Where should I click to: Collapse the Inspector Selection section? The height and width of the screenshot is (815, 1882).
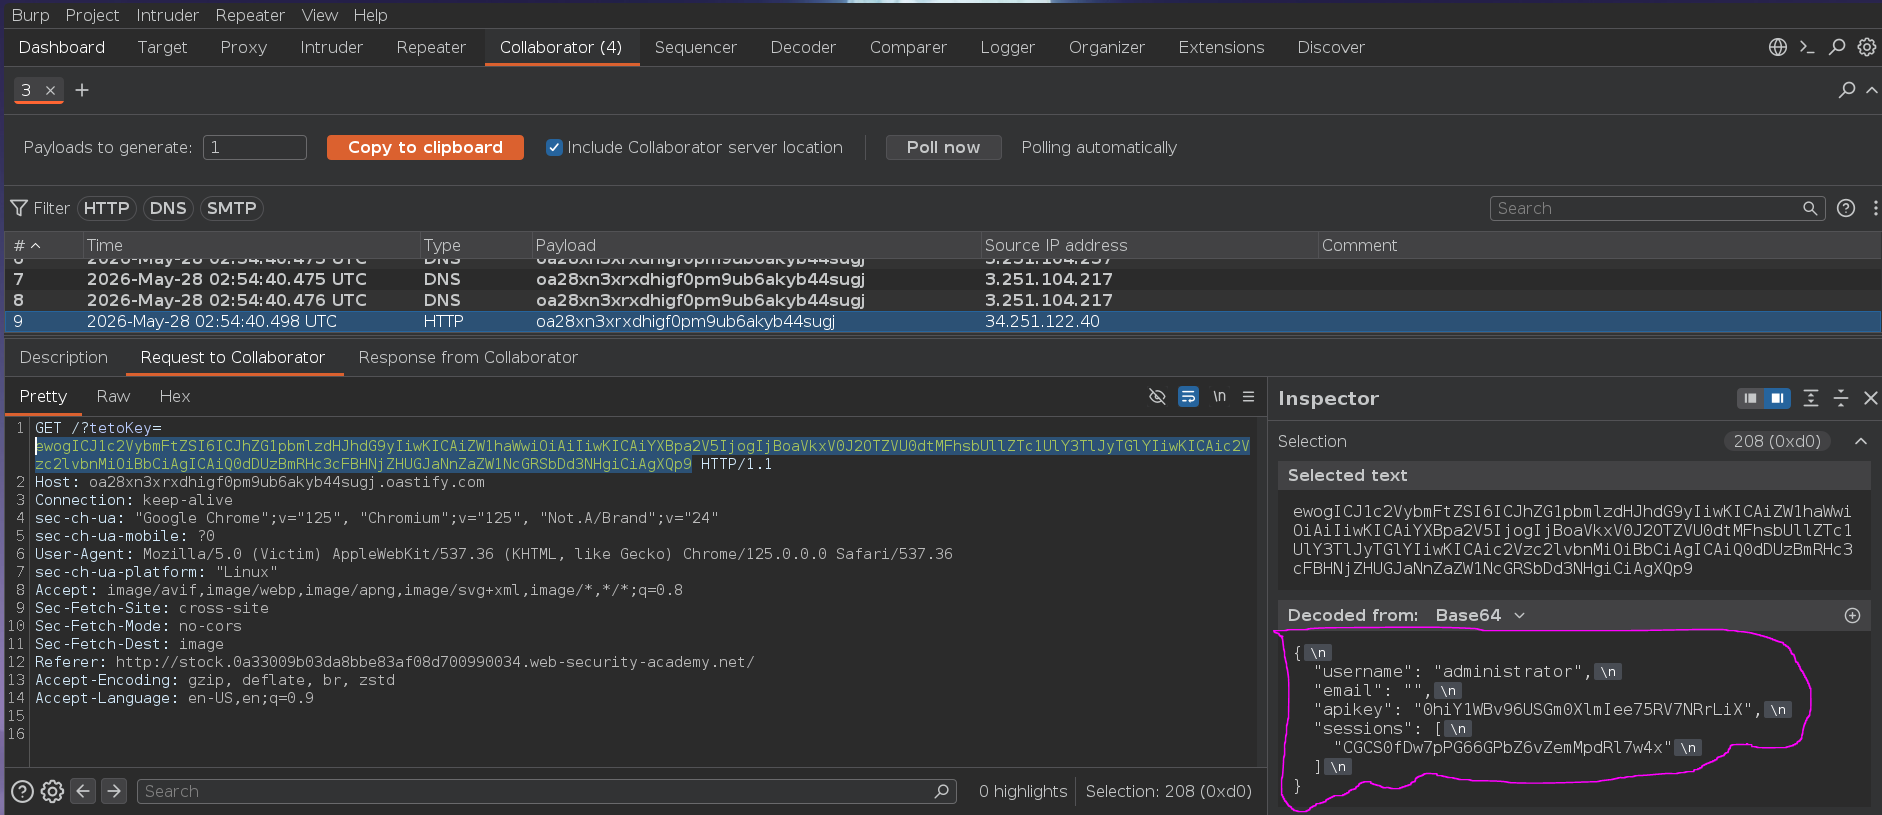(1860, 441)
